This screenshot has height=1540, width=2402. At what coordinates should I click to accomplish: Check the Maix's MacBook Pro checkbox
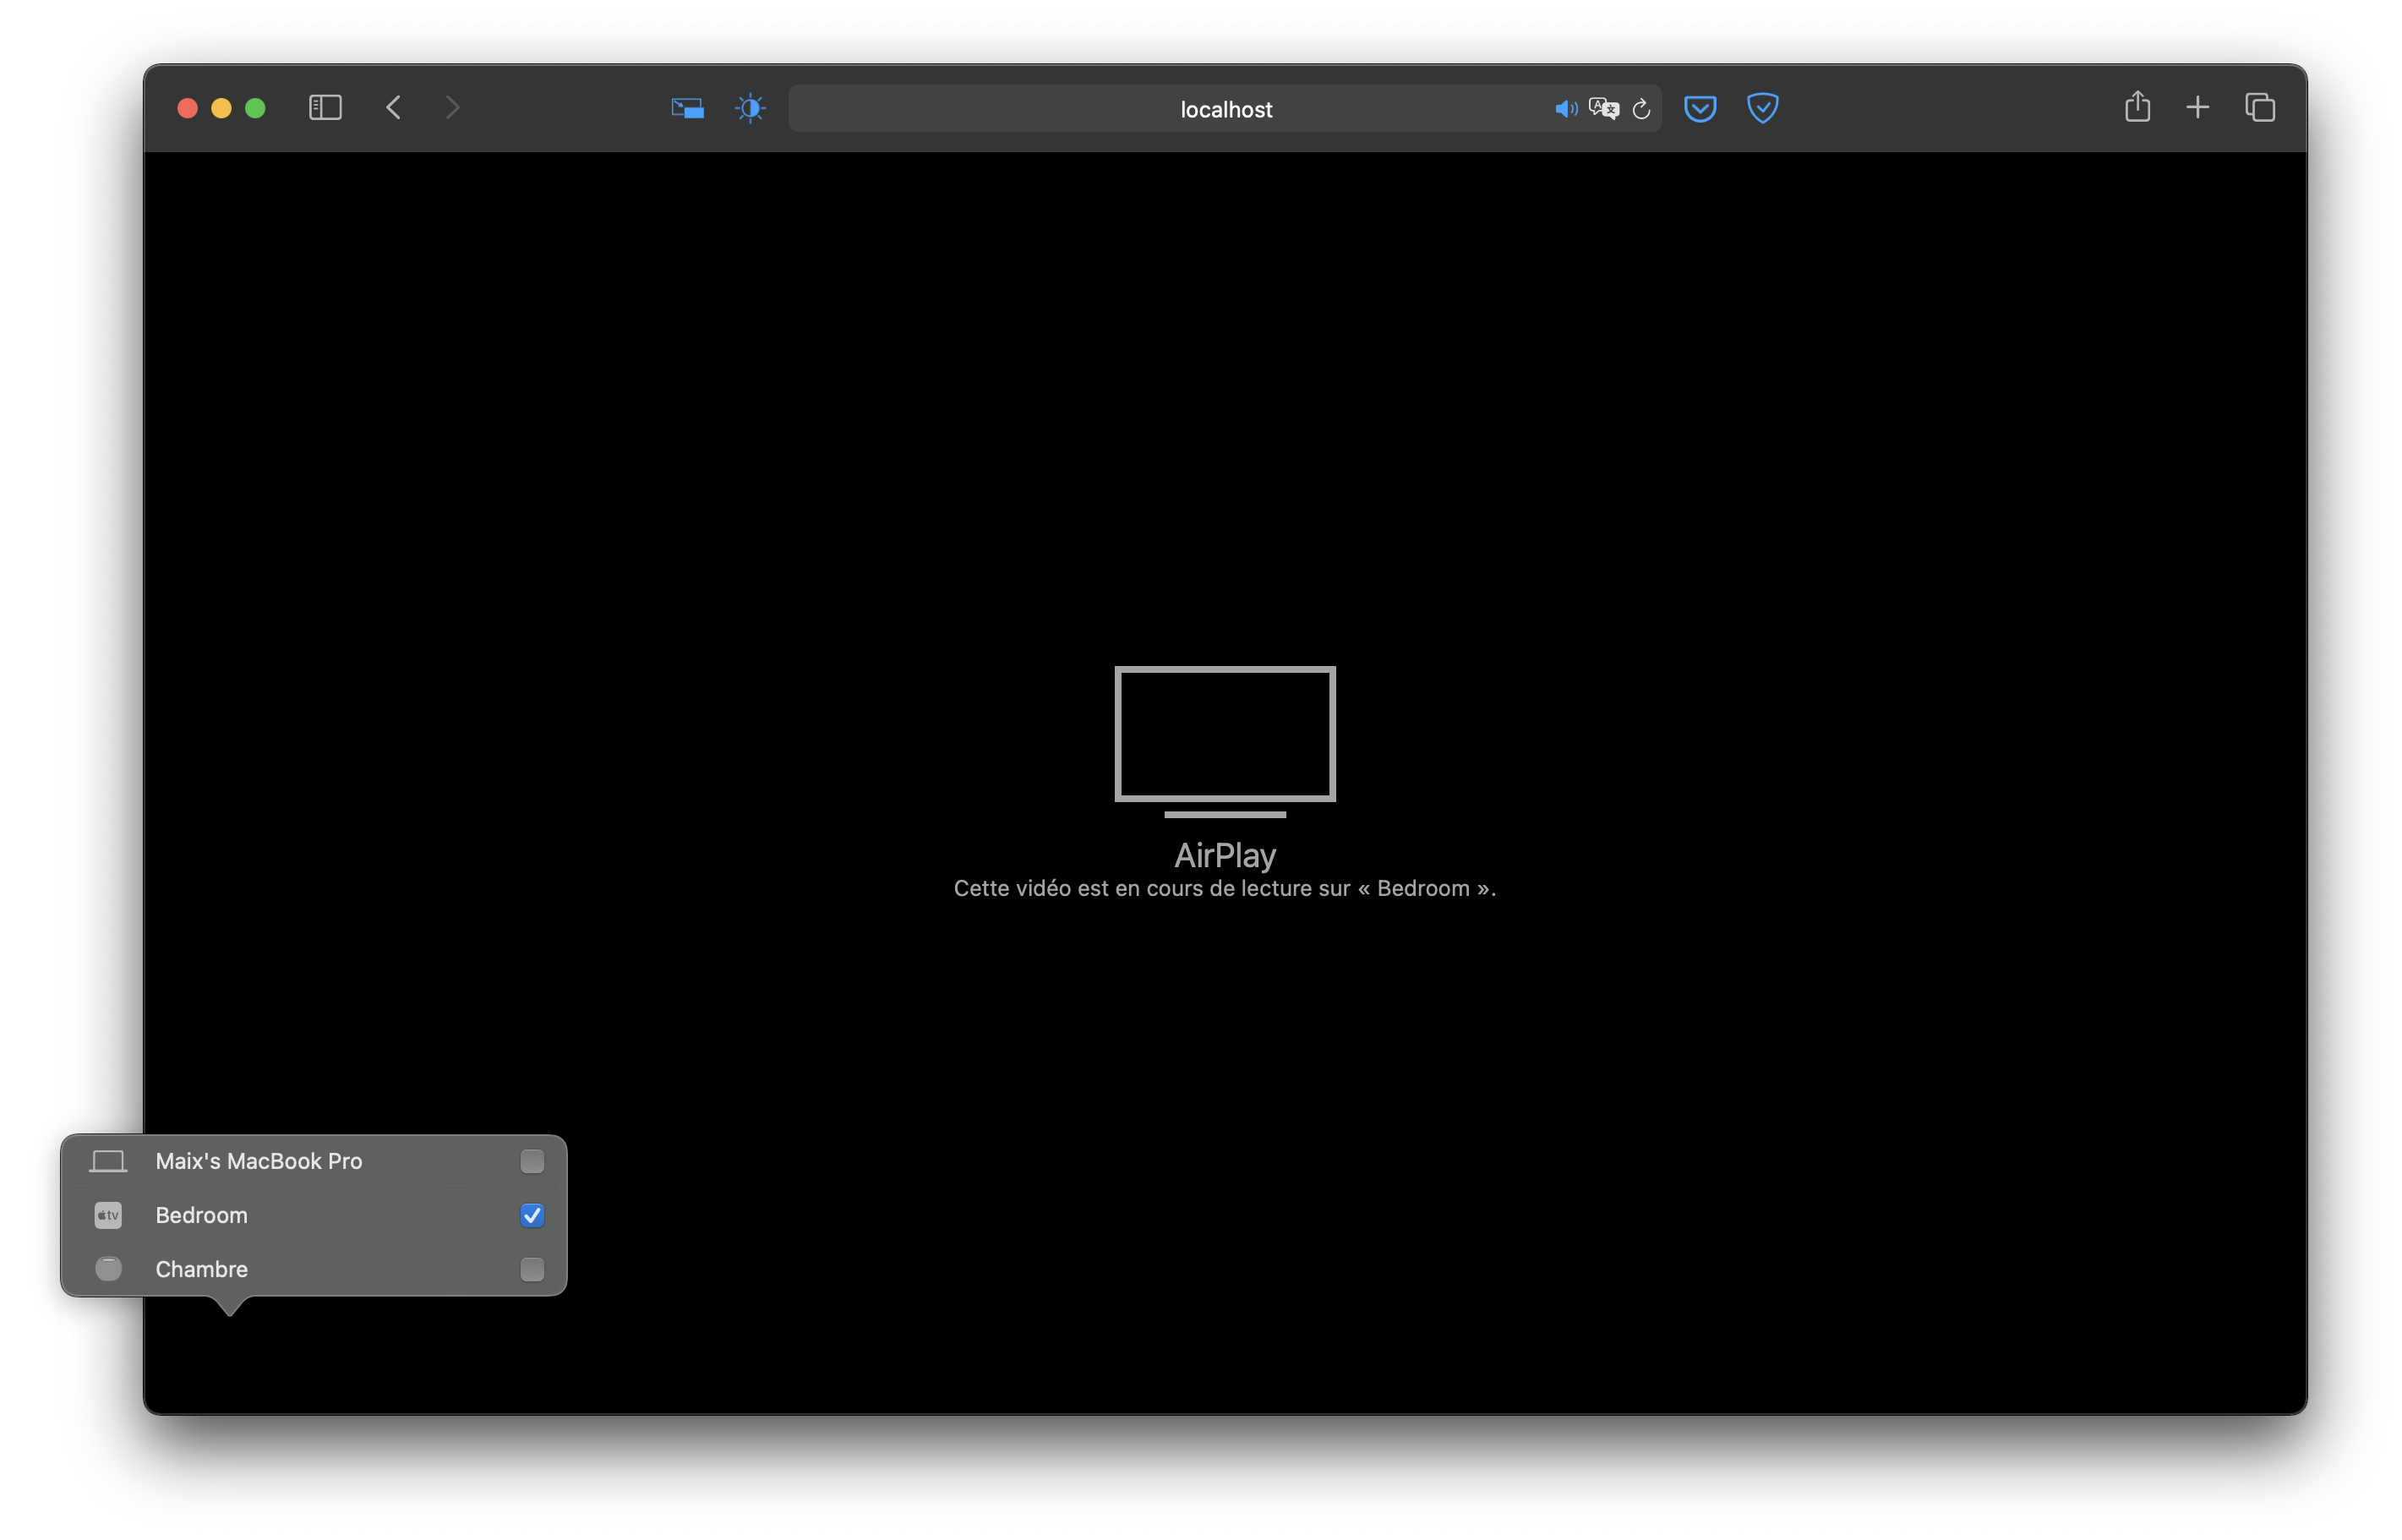tap(532, 1161)
